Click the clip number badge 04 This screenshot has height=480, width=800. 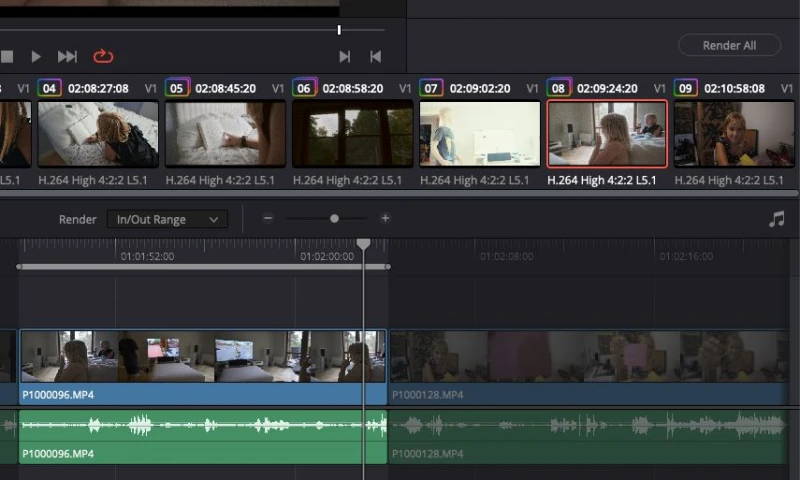pos(49,88)
